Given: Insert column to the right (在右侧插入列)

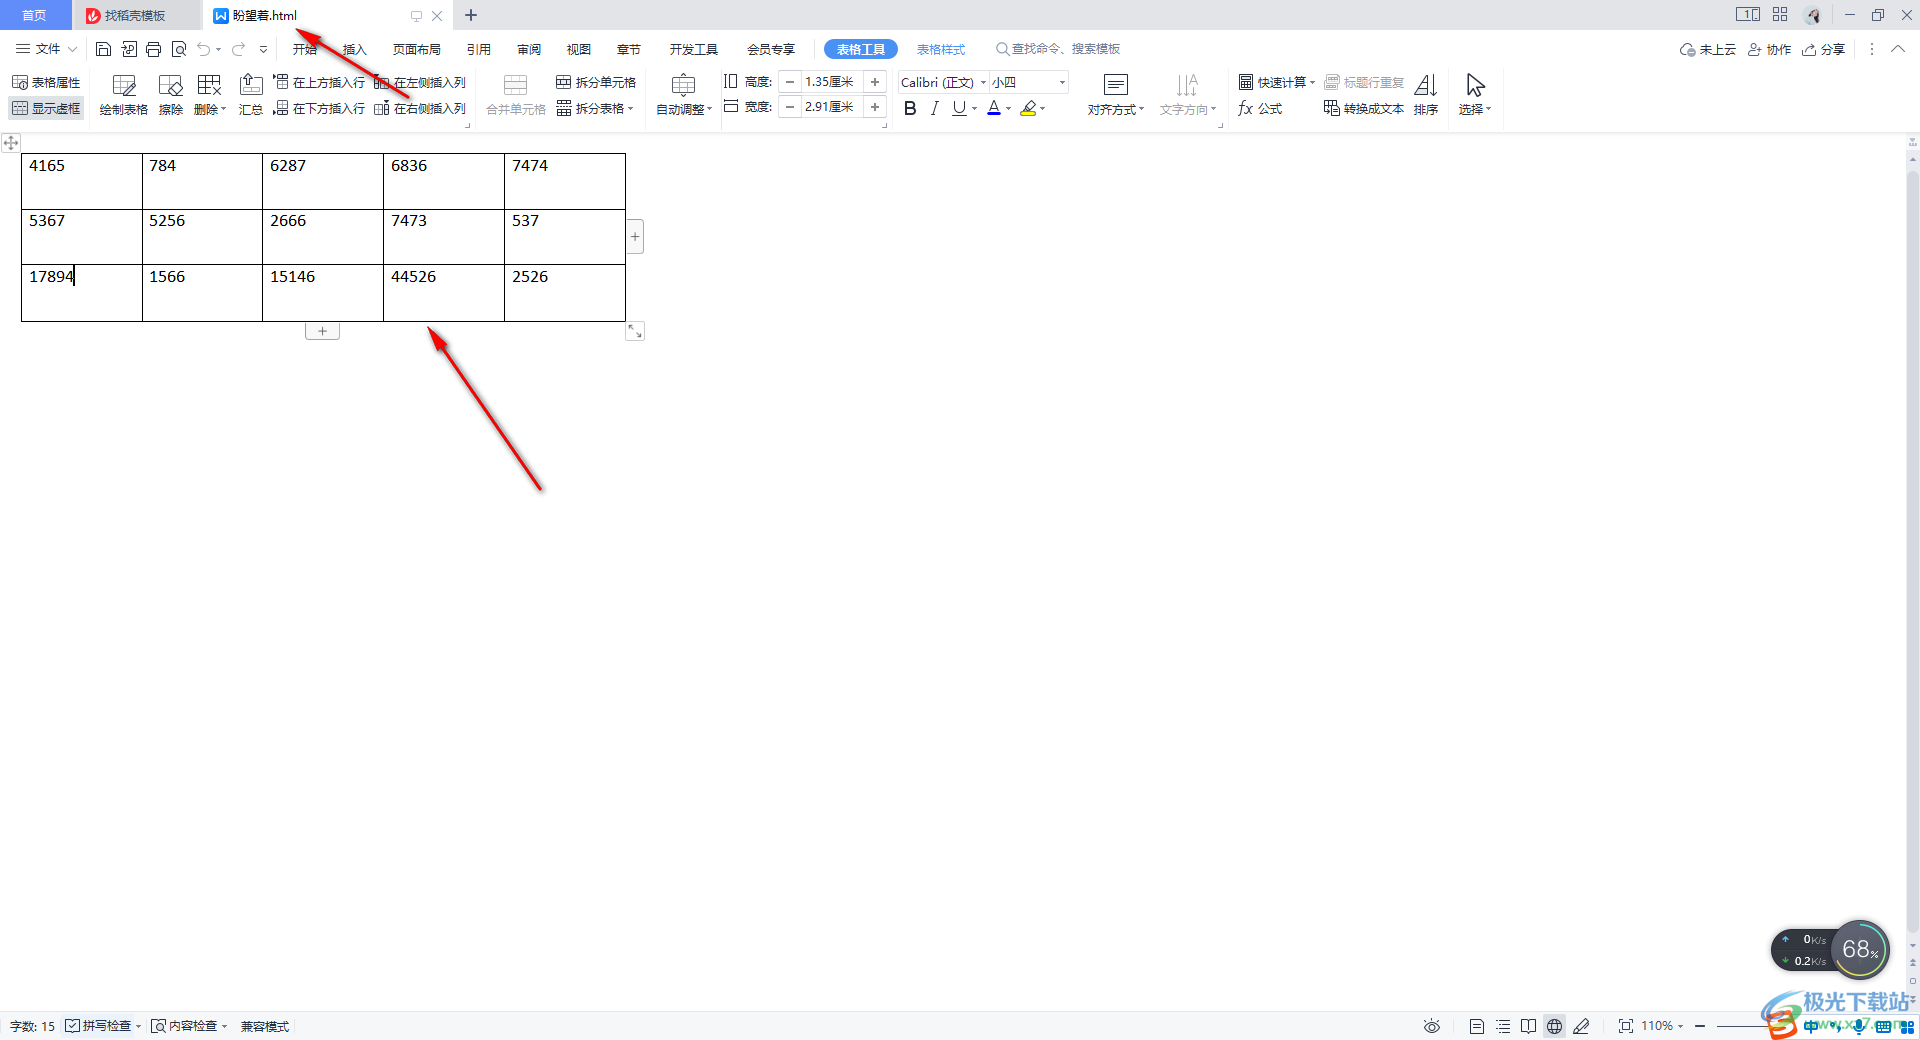Looking at the screenshot, I should click(420, 108).
